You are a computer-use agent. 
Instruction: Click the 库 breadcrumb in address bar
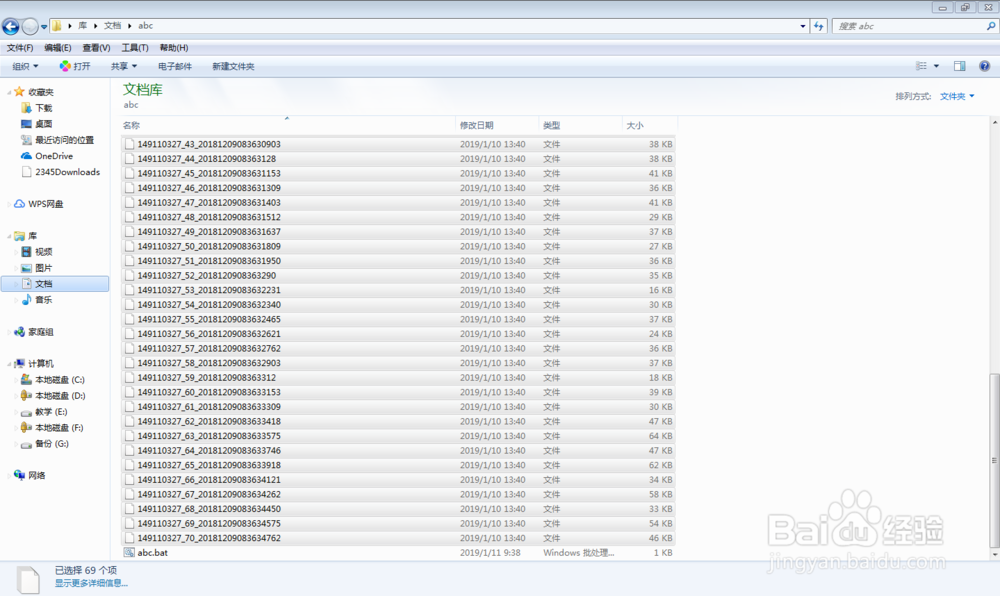pyautogui.click(x=82, y=26)
